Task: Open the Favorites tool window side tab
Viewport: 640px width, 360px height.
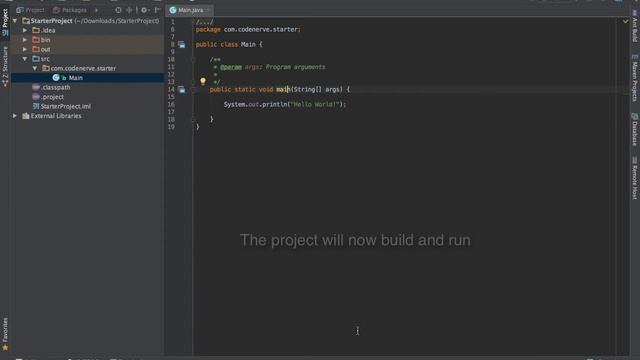Action: 5,334
